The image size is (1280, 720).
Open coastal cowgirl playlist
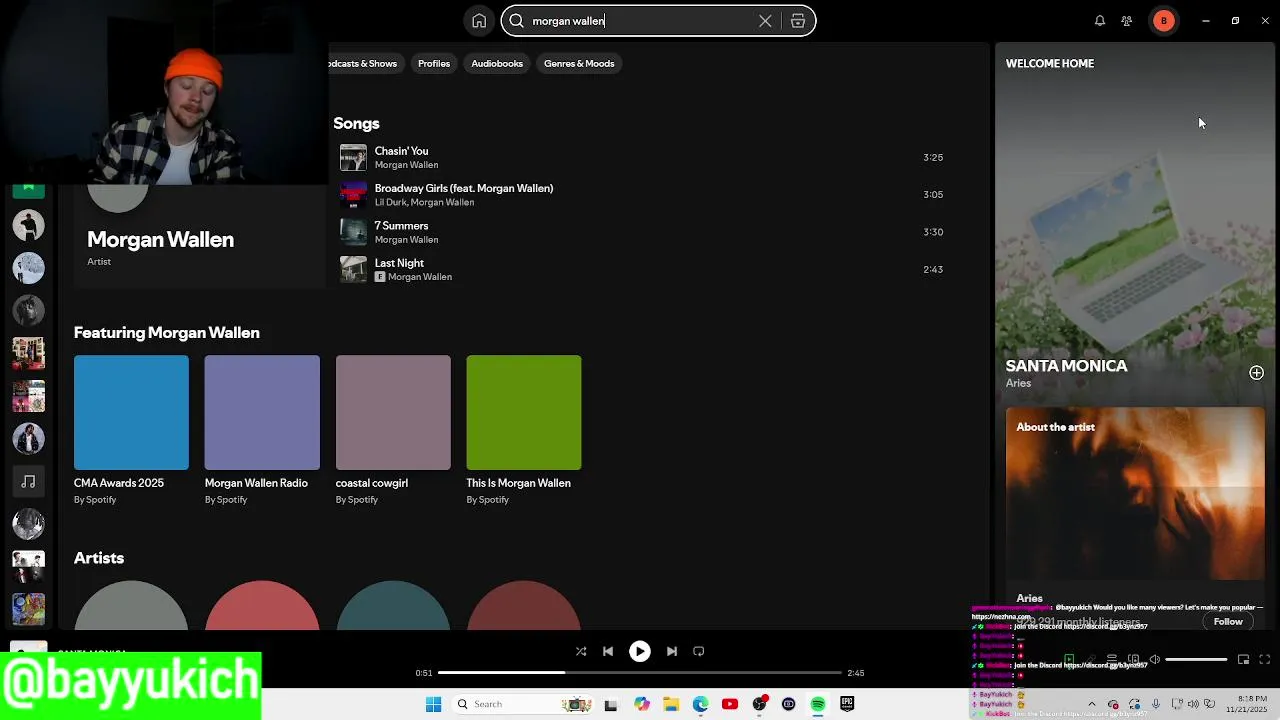[393, 430]
